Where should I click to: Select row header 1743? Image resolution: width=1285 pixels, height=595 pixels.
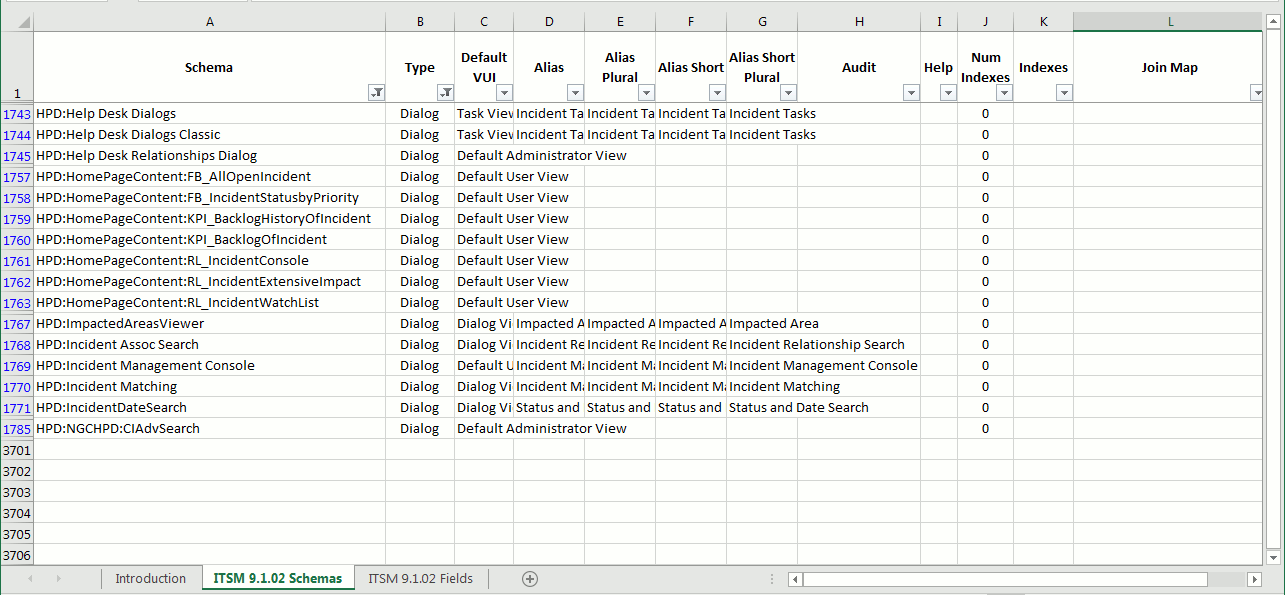click(17, 114)
